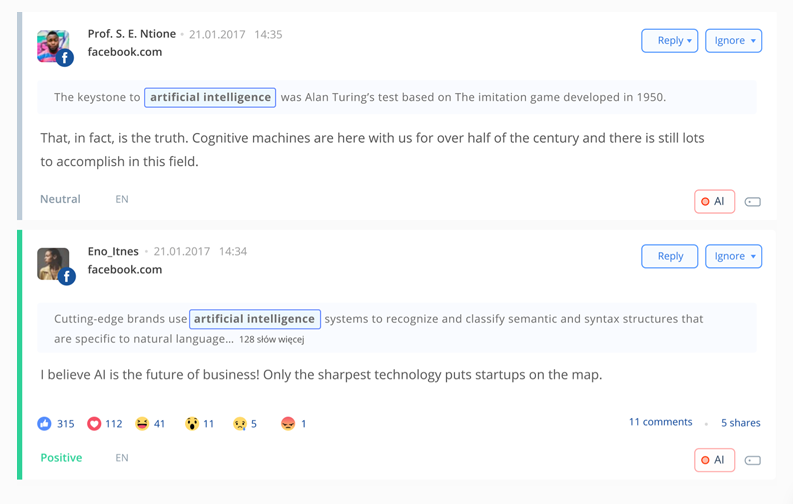This screenshot has height=504, width=793.
Task: Toggle the AI tag on the Positive mention
Action: click(714, 460)
